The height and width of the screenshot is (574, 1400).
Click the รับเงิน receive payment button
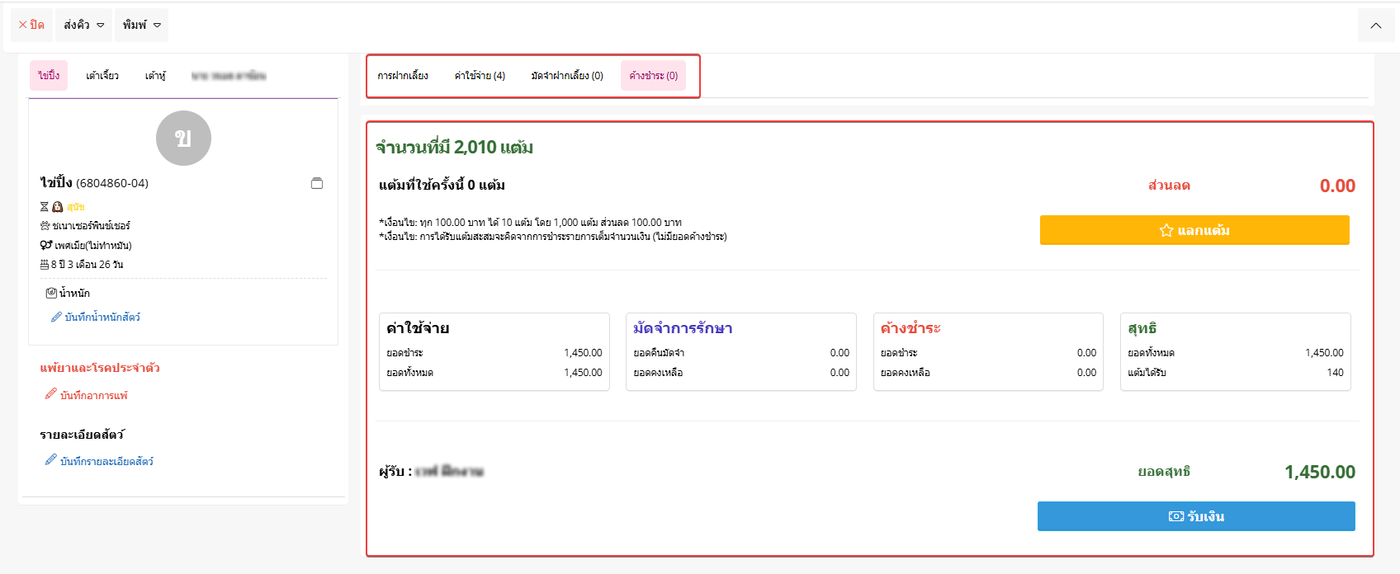[x=1196, y=516]
